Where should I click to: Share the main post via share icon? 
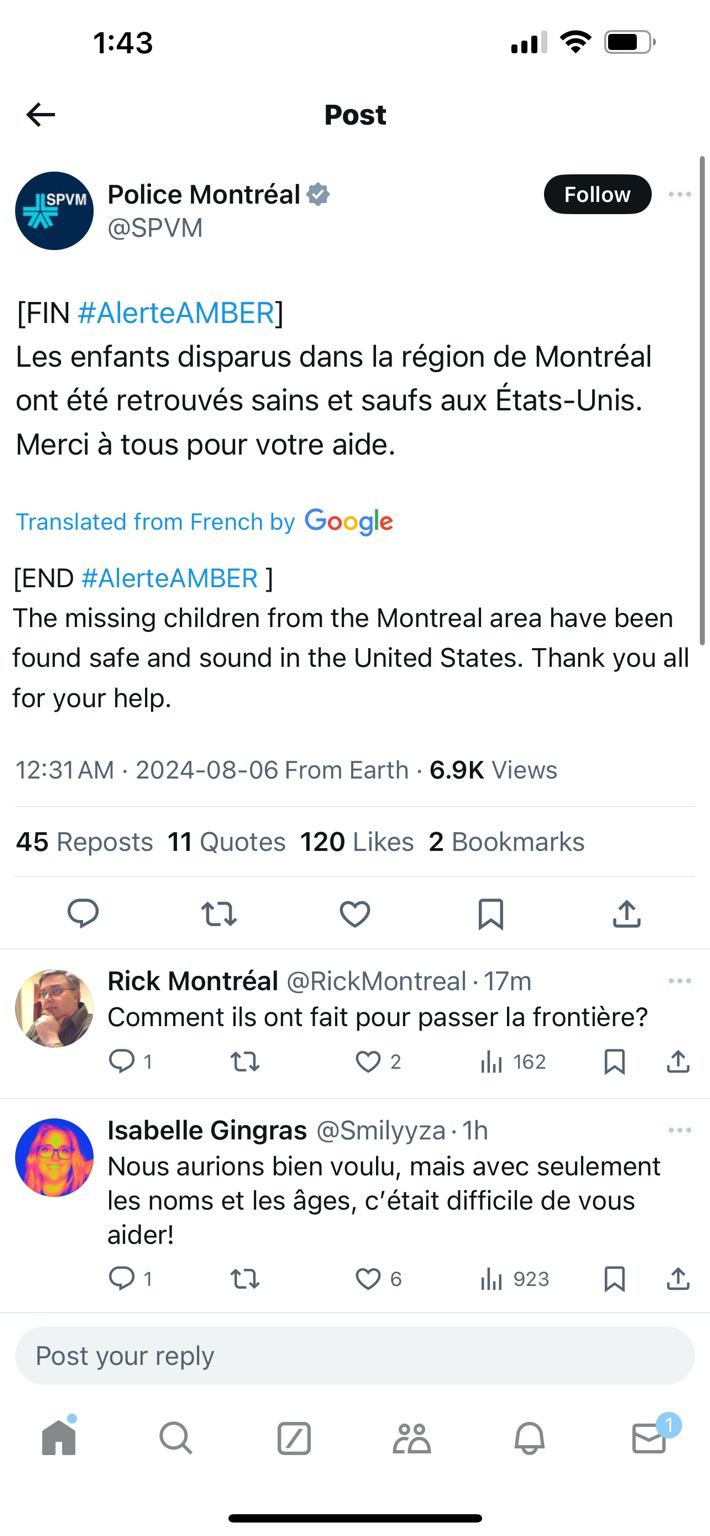tap(626, 913)
